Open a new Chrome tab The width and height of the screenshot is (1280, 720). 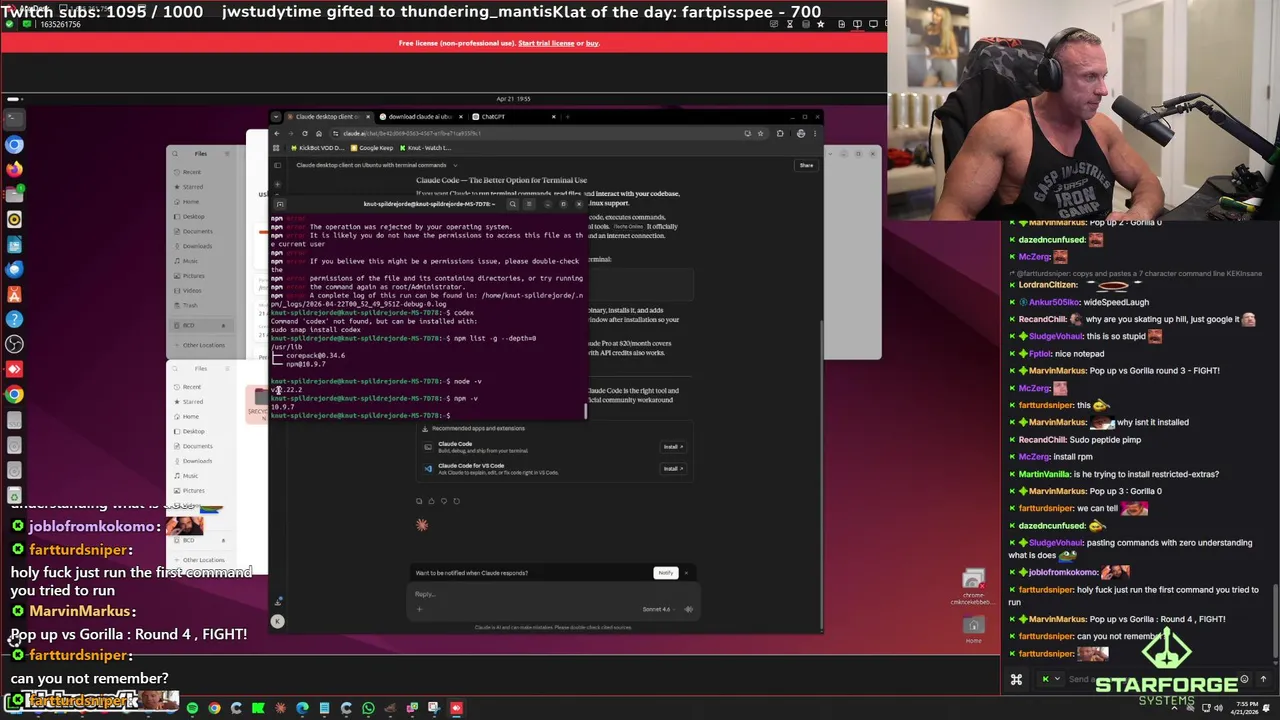click(567, 117)
